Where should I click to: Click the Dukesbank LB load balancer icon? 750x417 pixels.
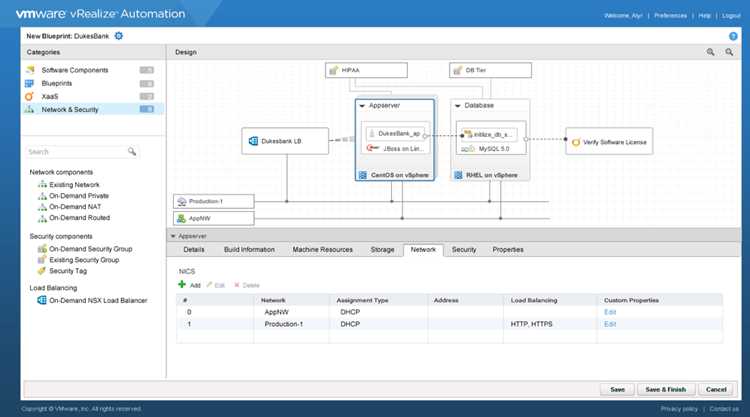tap(254, 141)
